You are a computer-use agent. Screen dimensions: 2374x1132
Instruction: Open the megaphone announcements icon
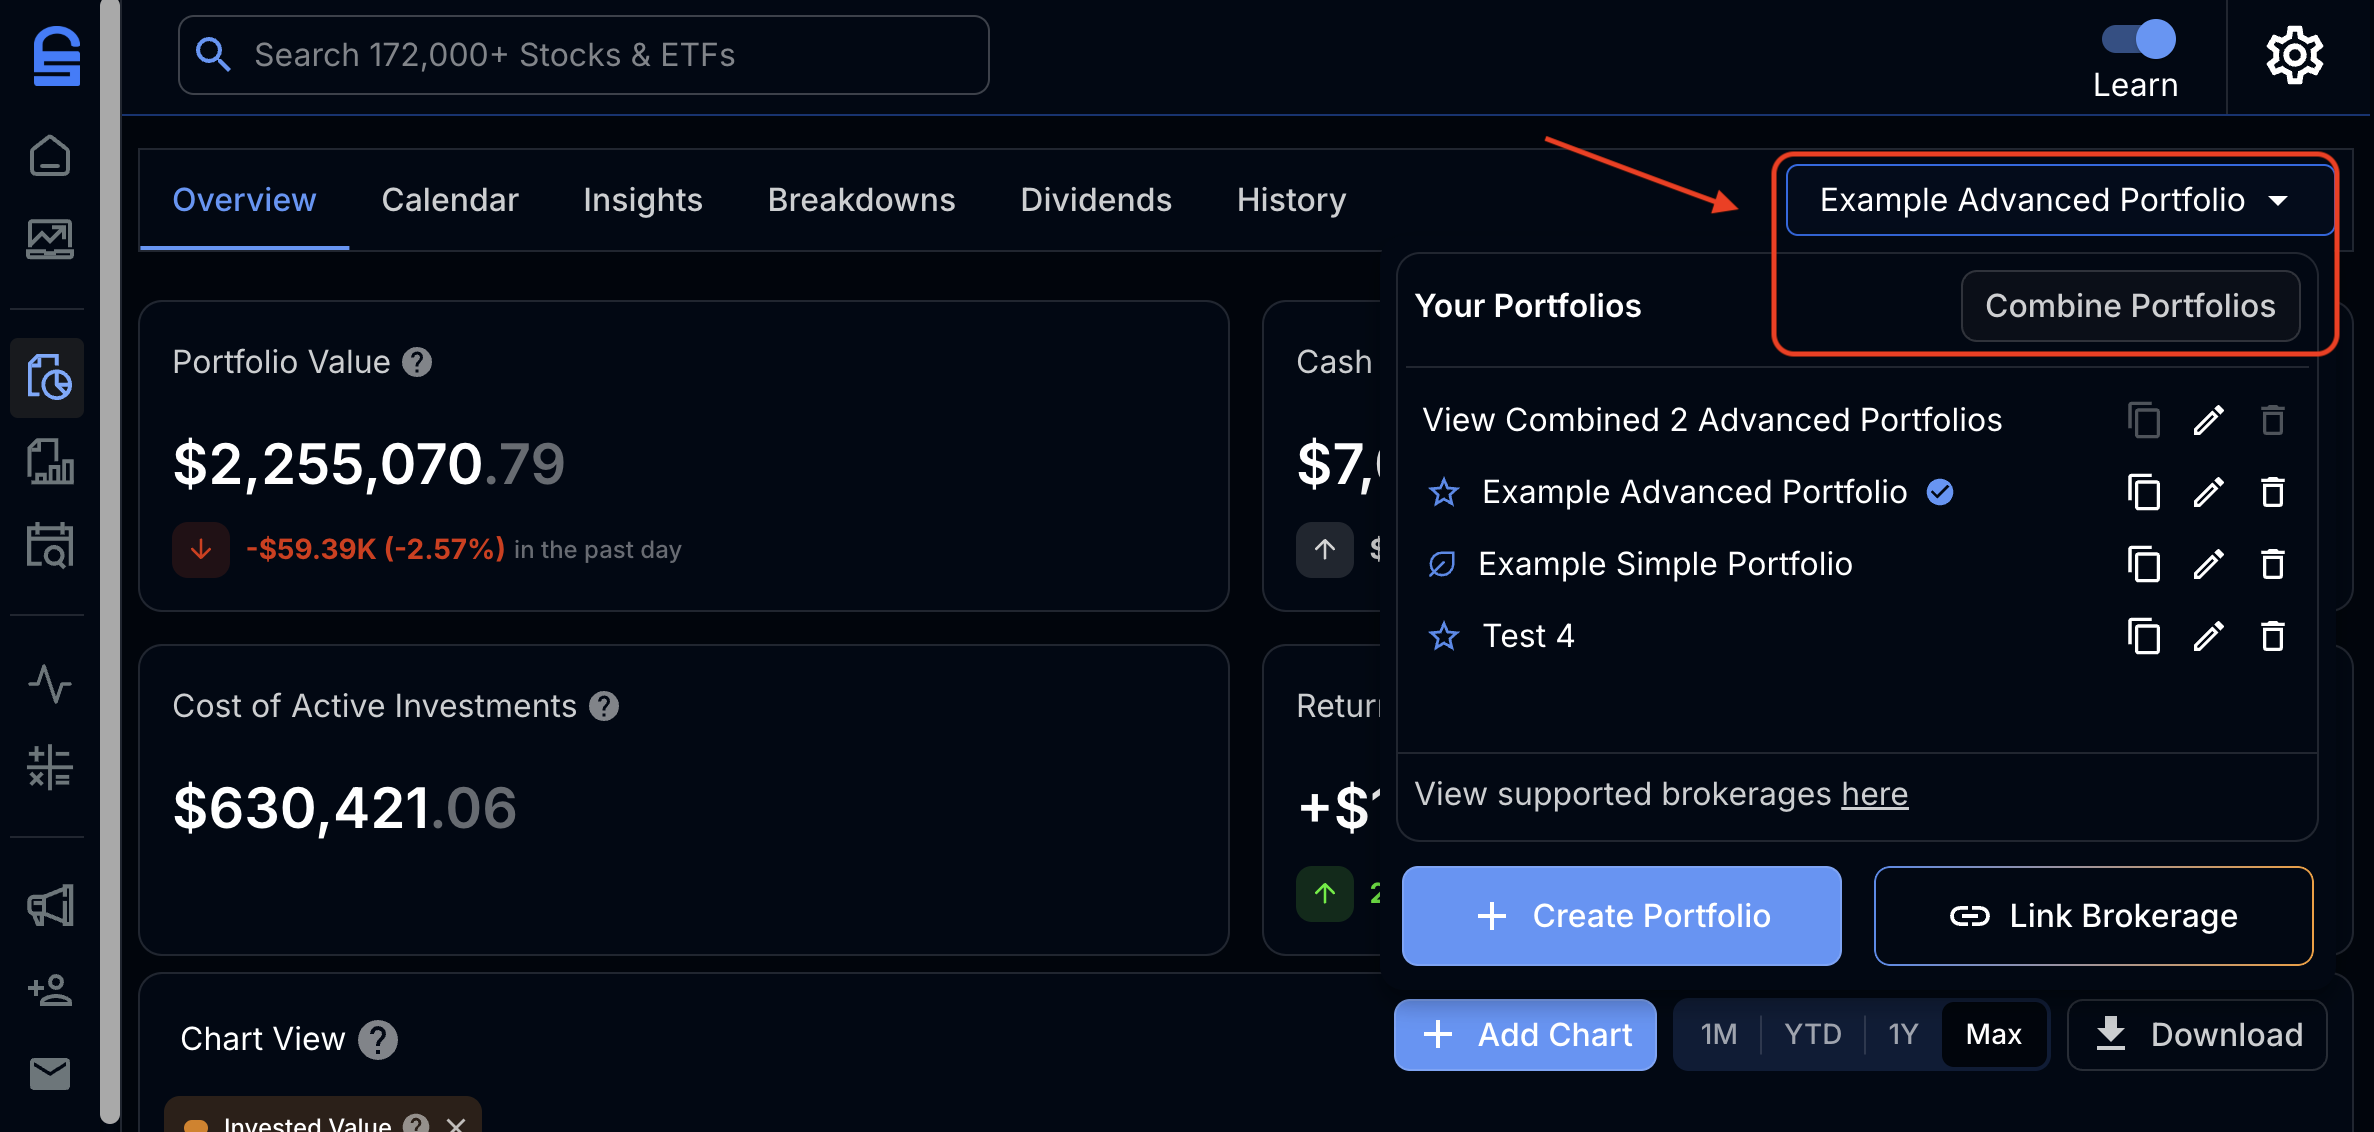49,906
